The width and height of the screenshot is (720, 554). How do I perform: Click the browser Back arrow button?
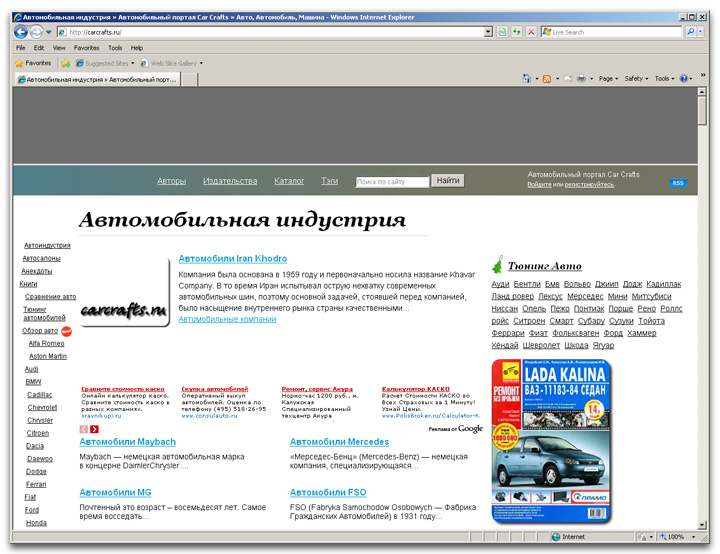click(22, 32)
